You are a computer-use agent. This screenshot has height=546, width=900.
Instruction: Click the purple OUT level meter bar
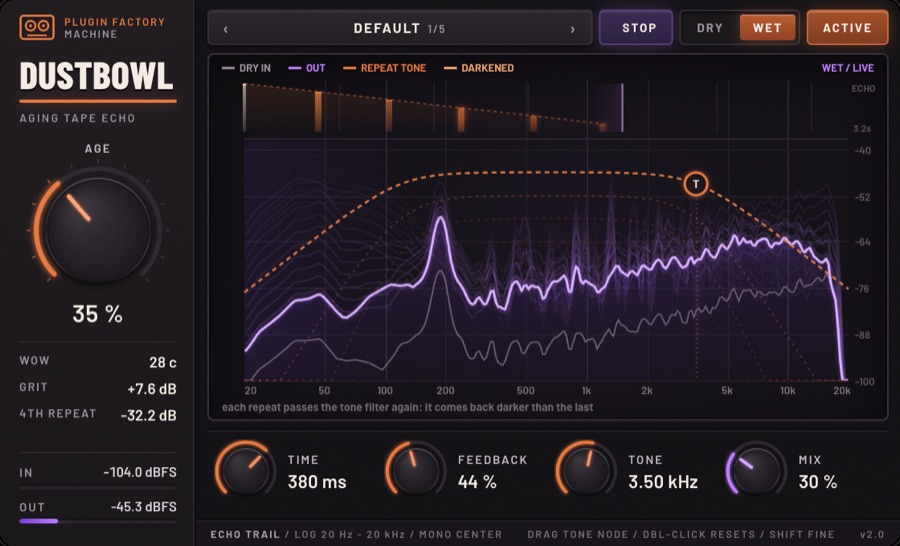point(38,521)
